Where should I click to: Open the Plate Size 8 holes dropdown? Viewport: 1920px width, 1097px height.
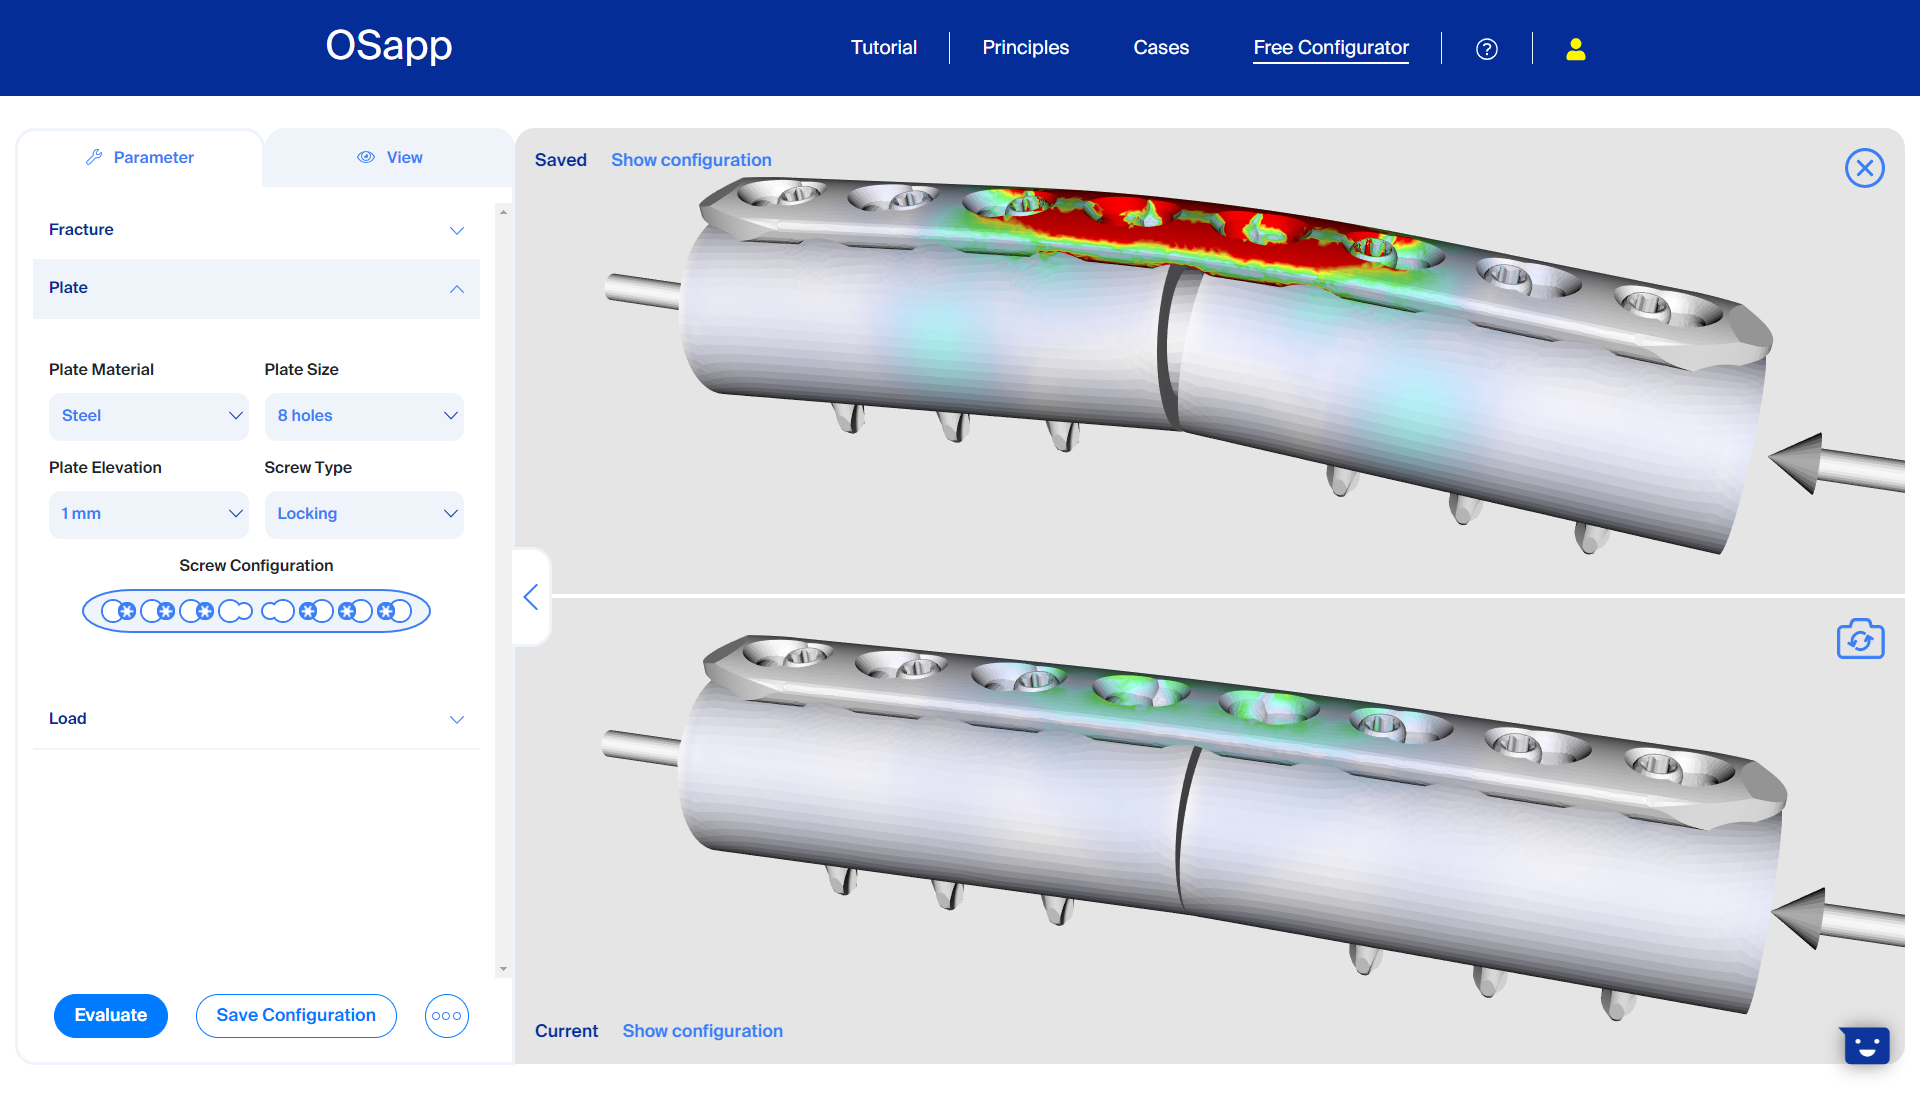(364, 416)
